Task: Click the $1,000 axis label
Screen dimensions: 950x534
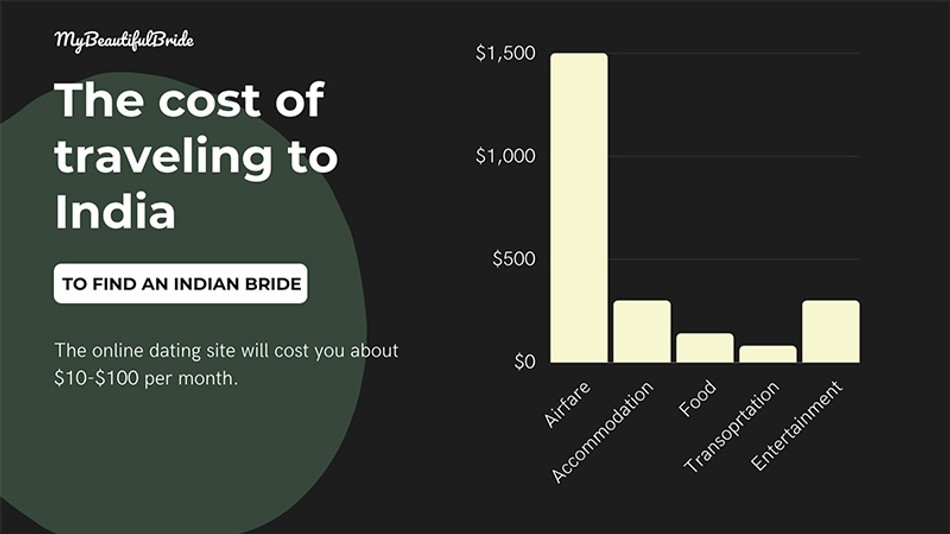Action: (506, 156)
